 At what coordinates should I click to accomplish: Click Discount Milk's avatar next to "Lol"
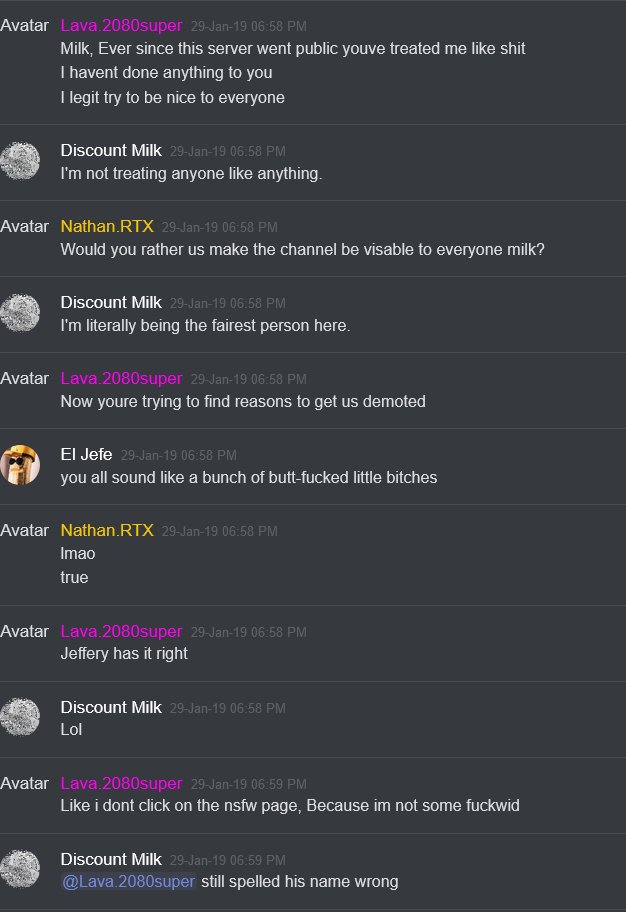pyautogui.click(x=20, y=717)
